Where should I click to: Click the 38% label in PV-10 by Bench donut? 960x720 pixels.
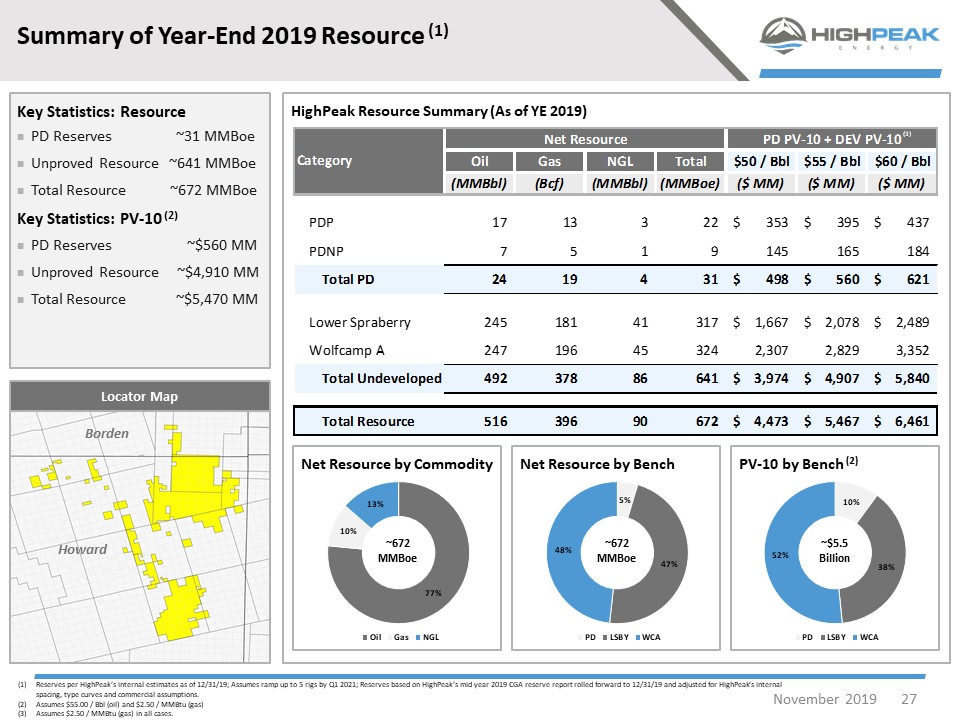click(x=886, y=567)
